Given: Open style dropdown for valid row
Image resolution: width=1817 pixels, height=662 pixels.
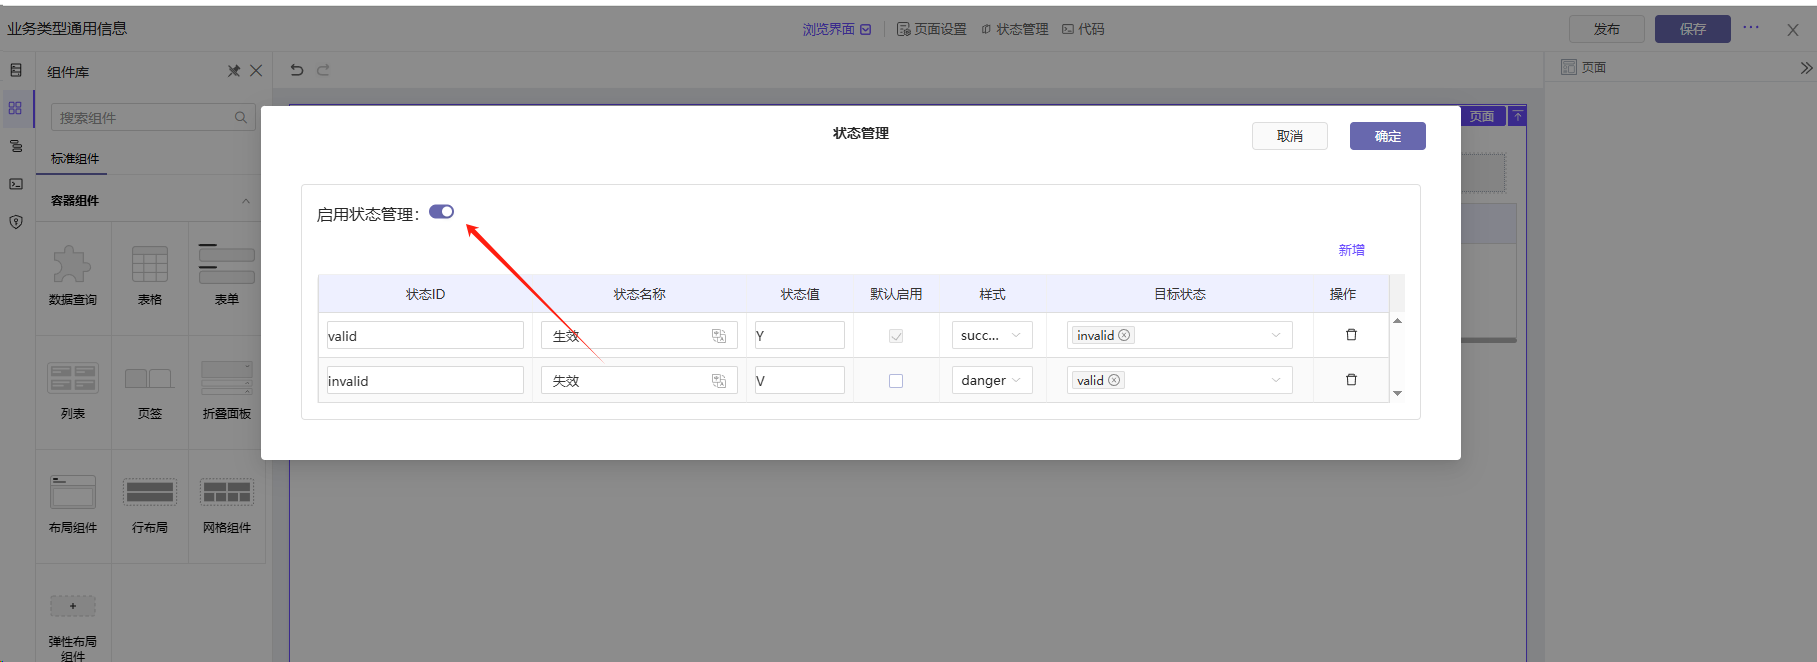Looking at the screenshot, I should [x=991, y=336].
